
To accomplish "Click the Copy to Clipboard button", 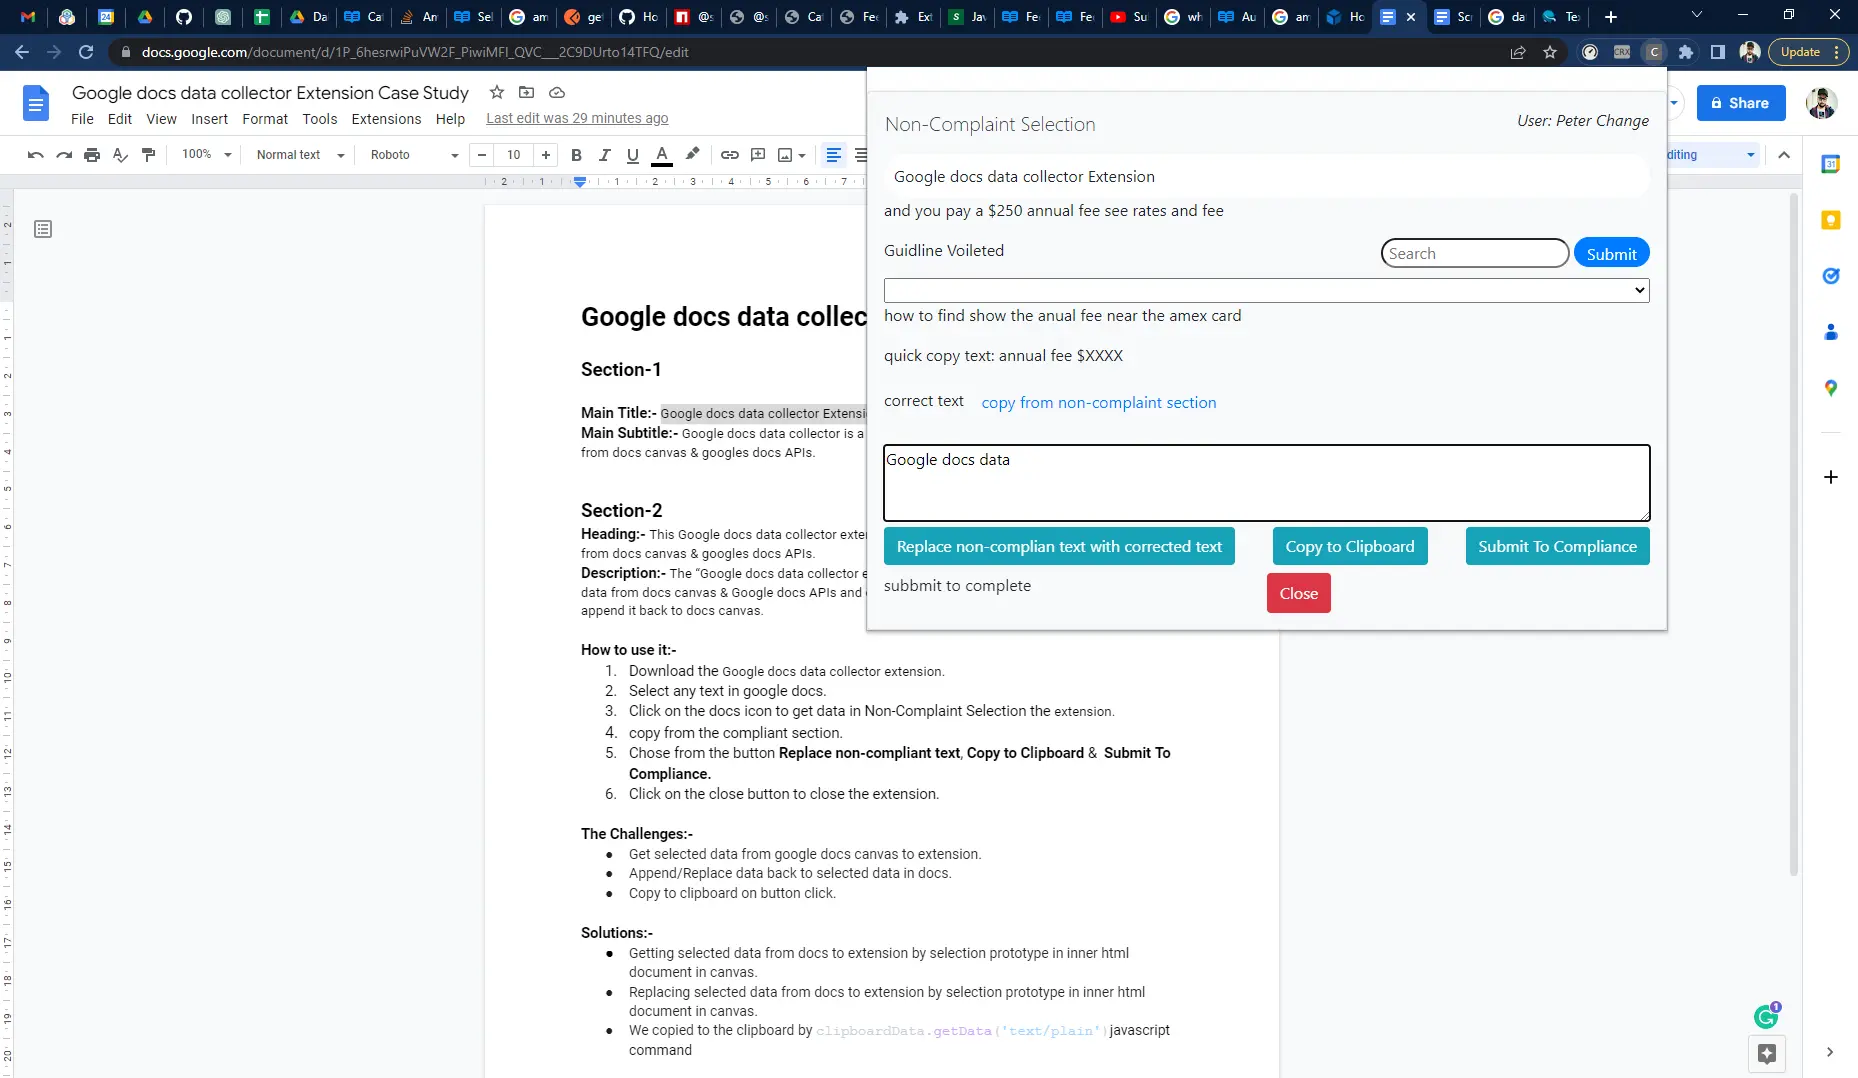I will (x=1350, y=546).
